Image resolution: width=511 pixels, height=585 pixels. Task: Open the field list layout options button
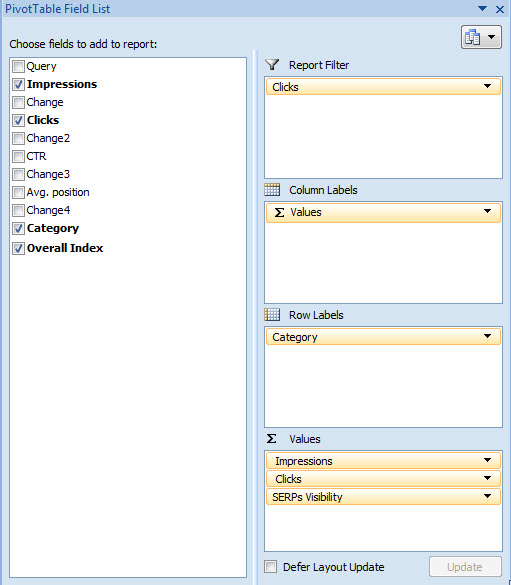[481, 37]
